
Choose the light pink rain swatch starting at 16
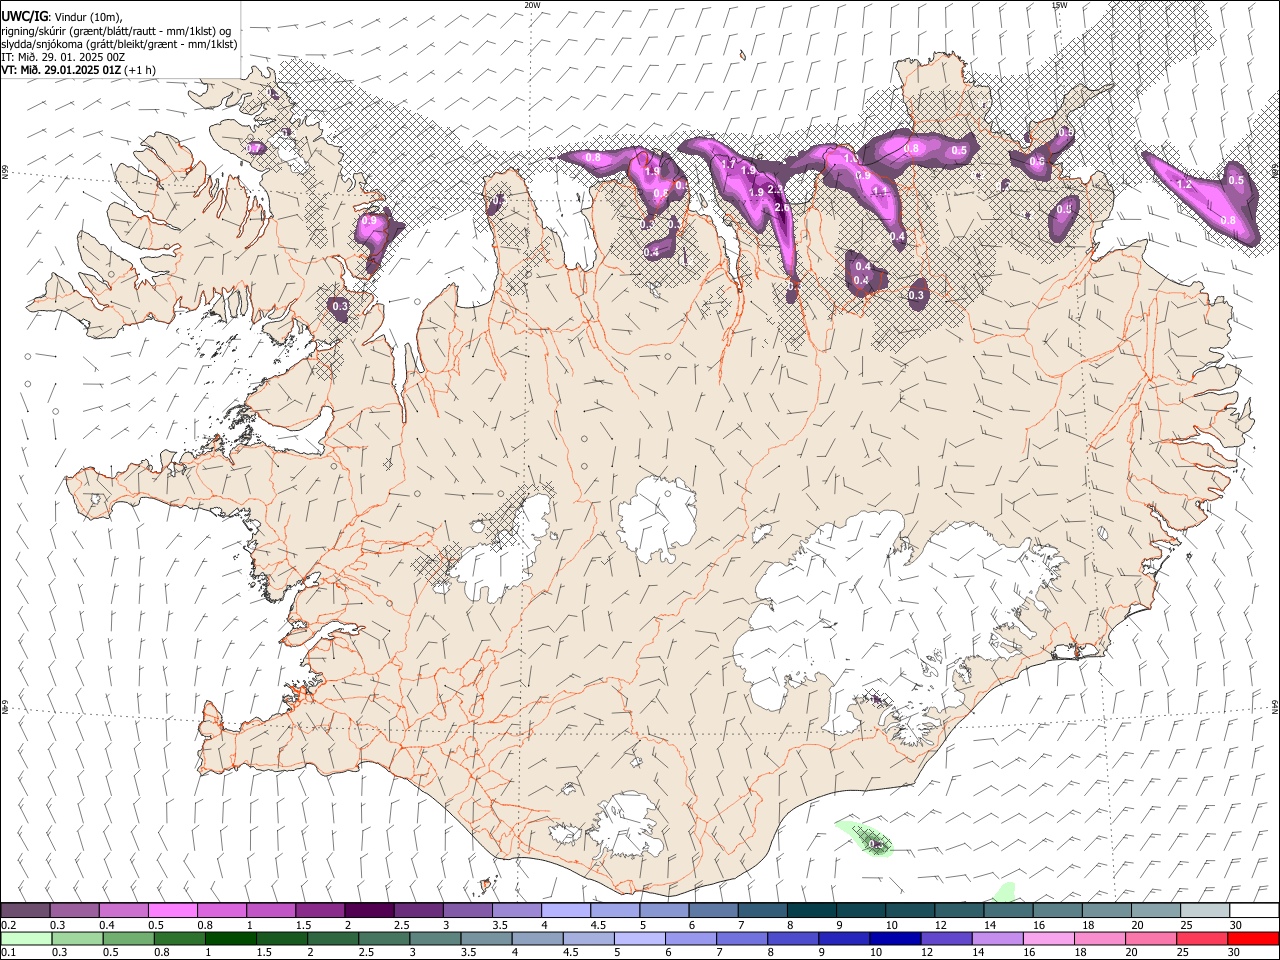coord(1048,938)
